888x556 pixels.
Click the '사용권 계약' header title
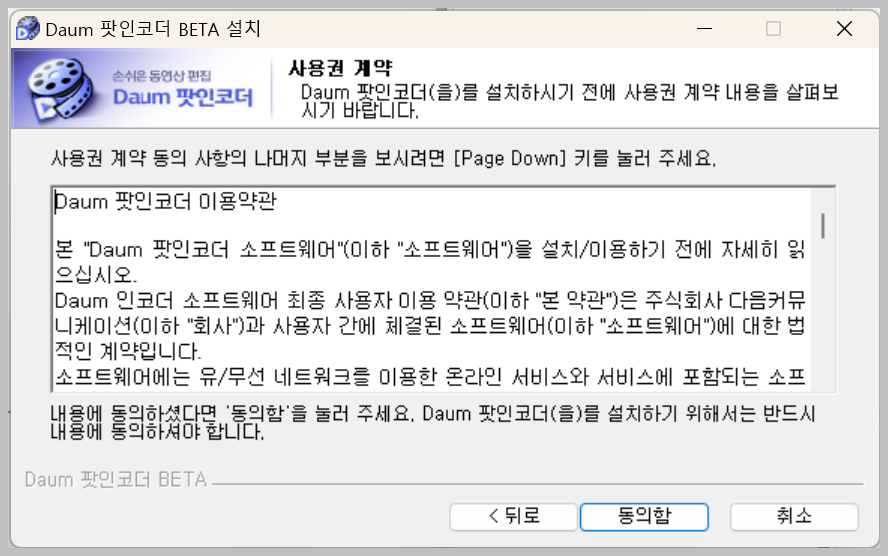[x=340, y=68]
